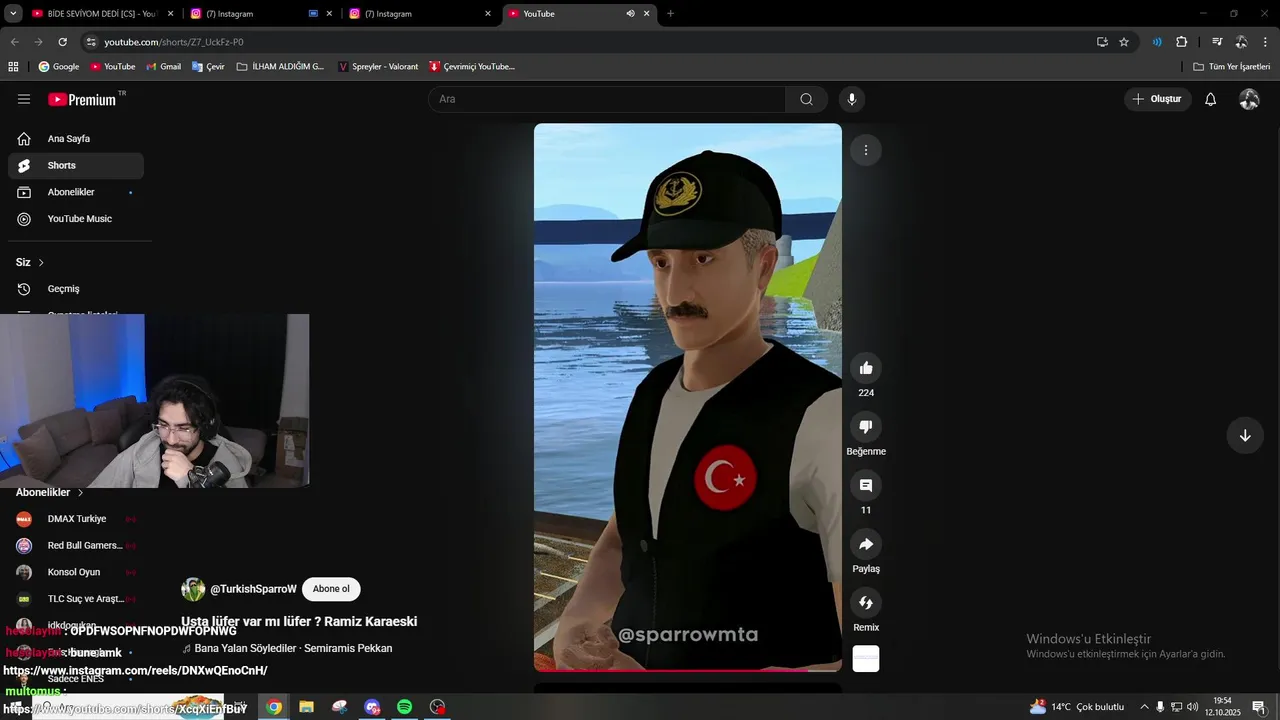Open the comments with 11 replies
Viewport: 1280px width, 720px height.
866,485
